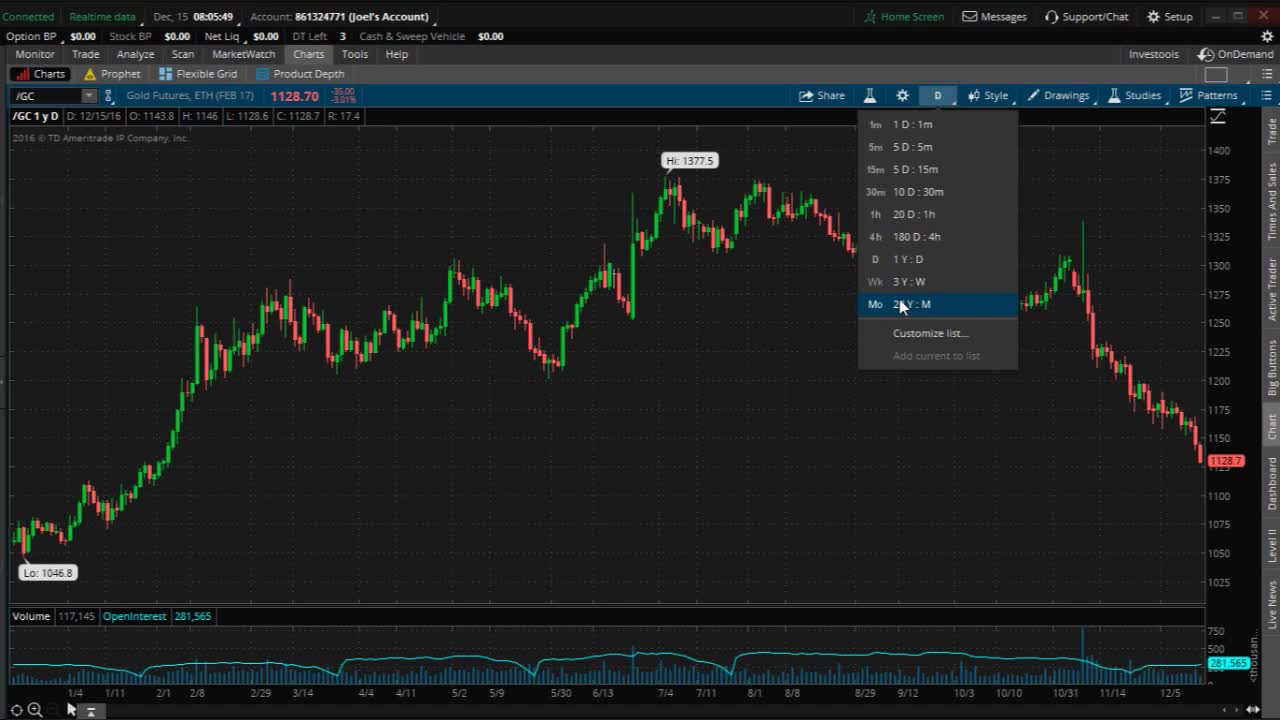Open the Share chart option
Screen dimensions: 1280x720
tap(821, 96)
